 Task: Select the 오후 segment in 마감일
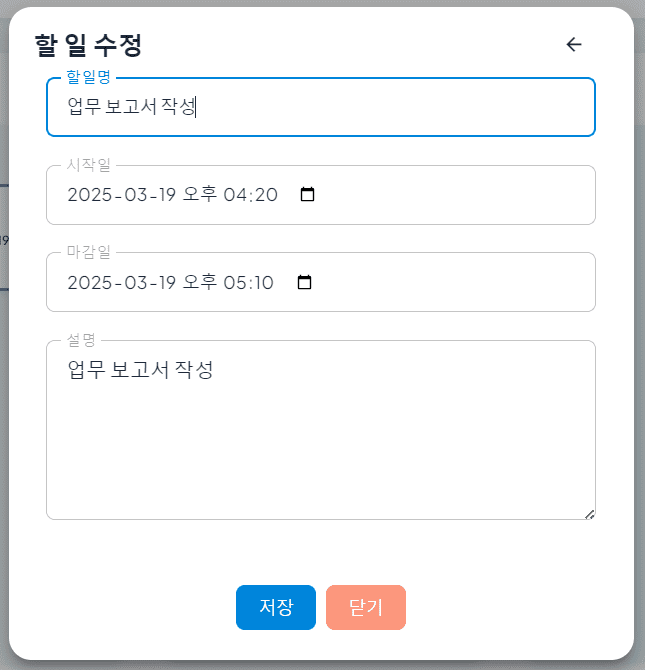point(200,283)
